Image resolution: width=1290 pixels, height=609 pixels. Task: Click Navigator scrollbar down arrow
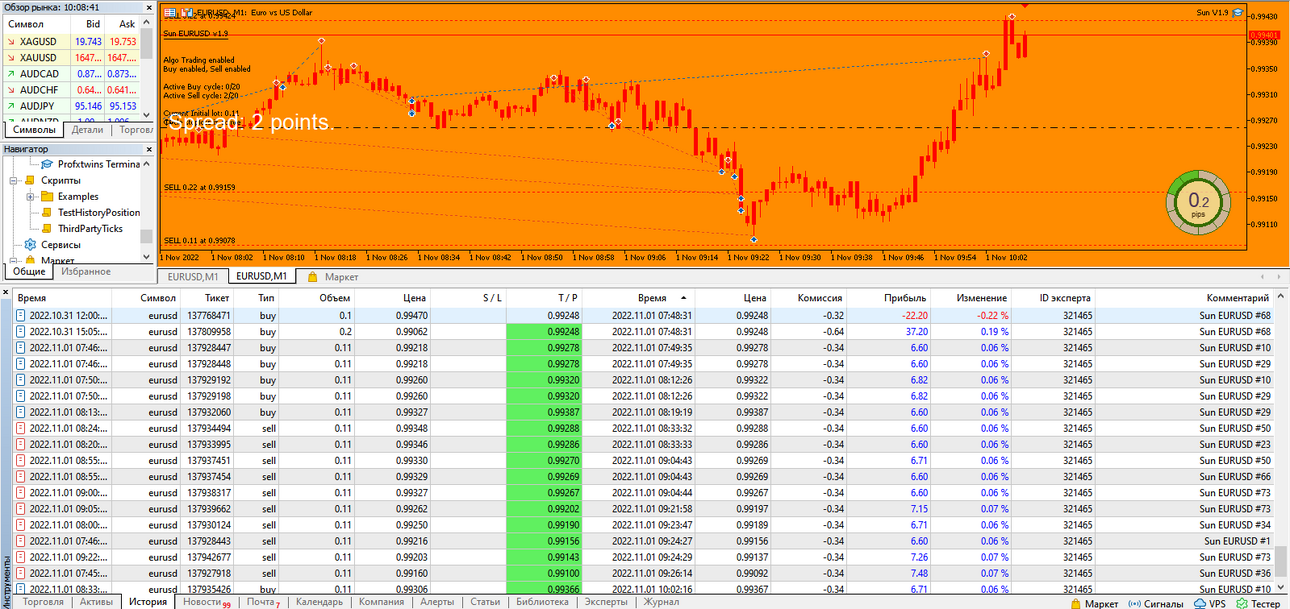click(x=147, y=258)
